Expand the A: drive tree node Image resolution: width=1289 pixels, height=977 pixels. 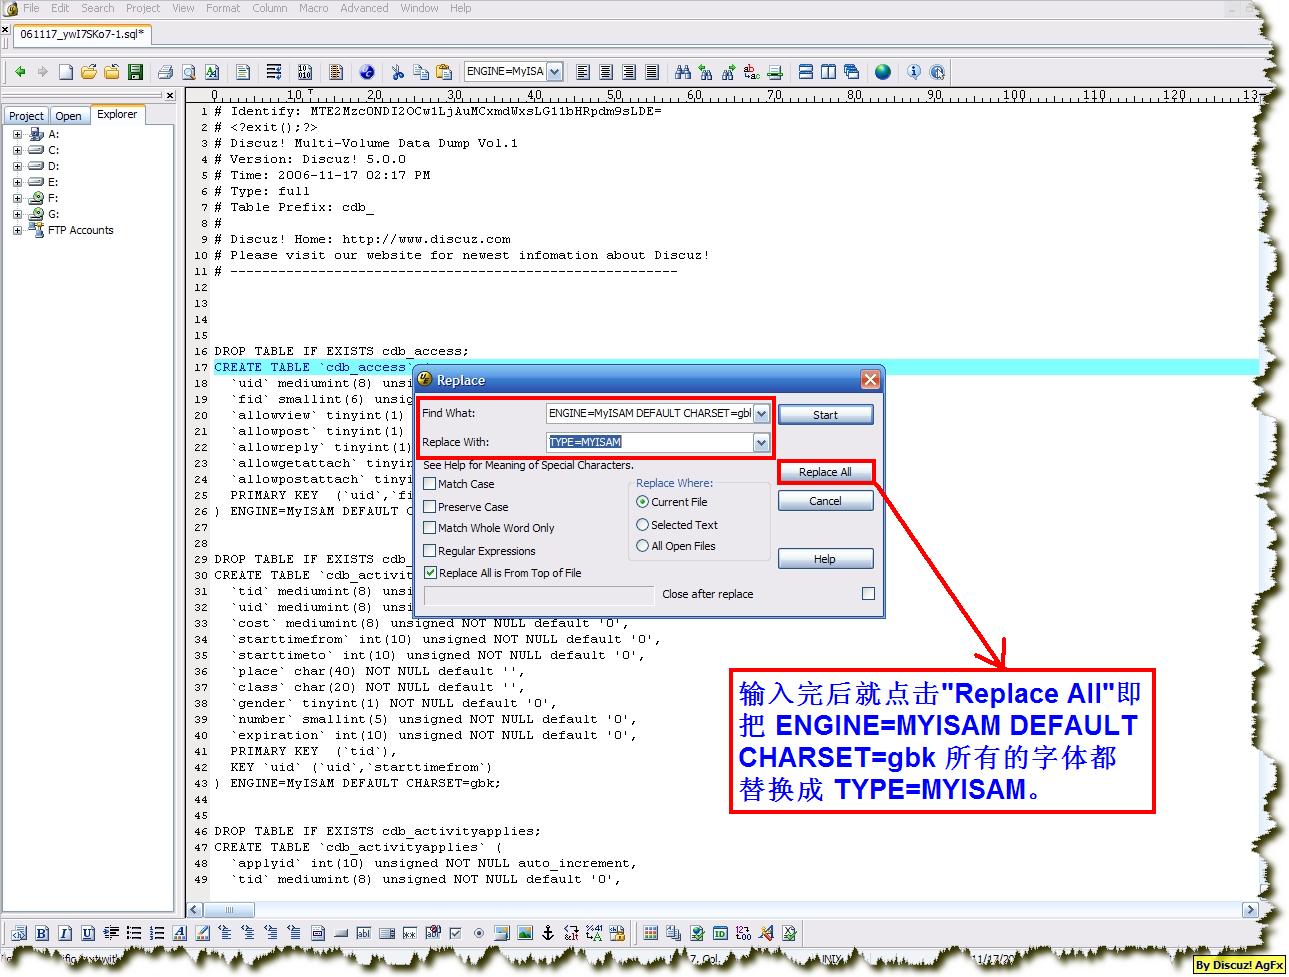point(17,134)
